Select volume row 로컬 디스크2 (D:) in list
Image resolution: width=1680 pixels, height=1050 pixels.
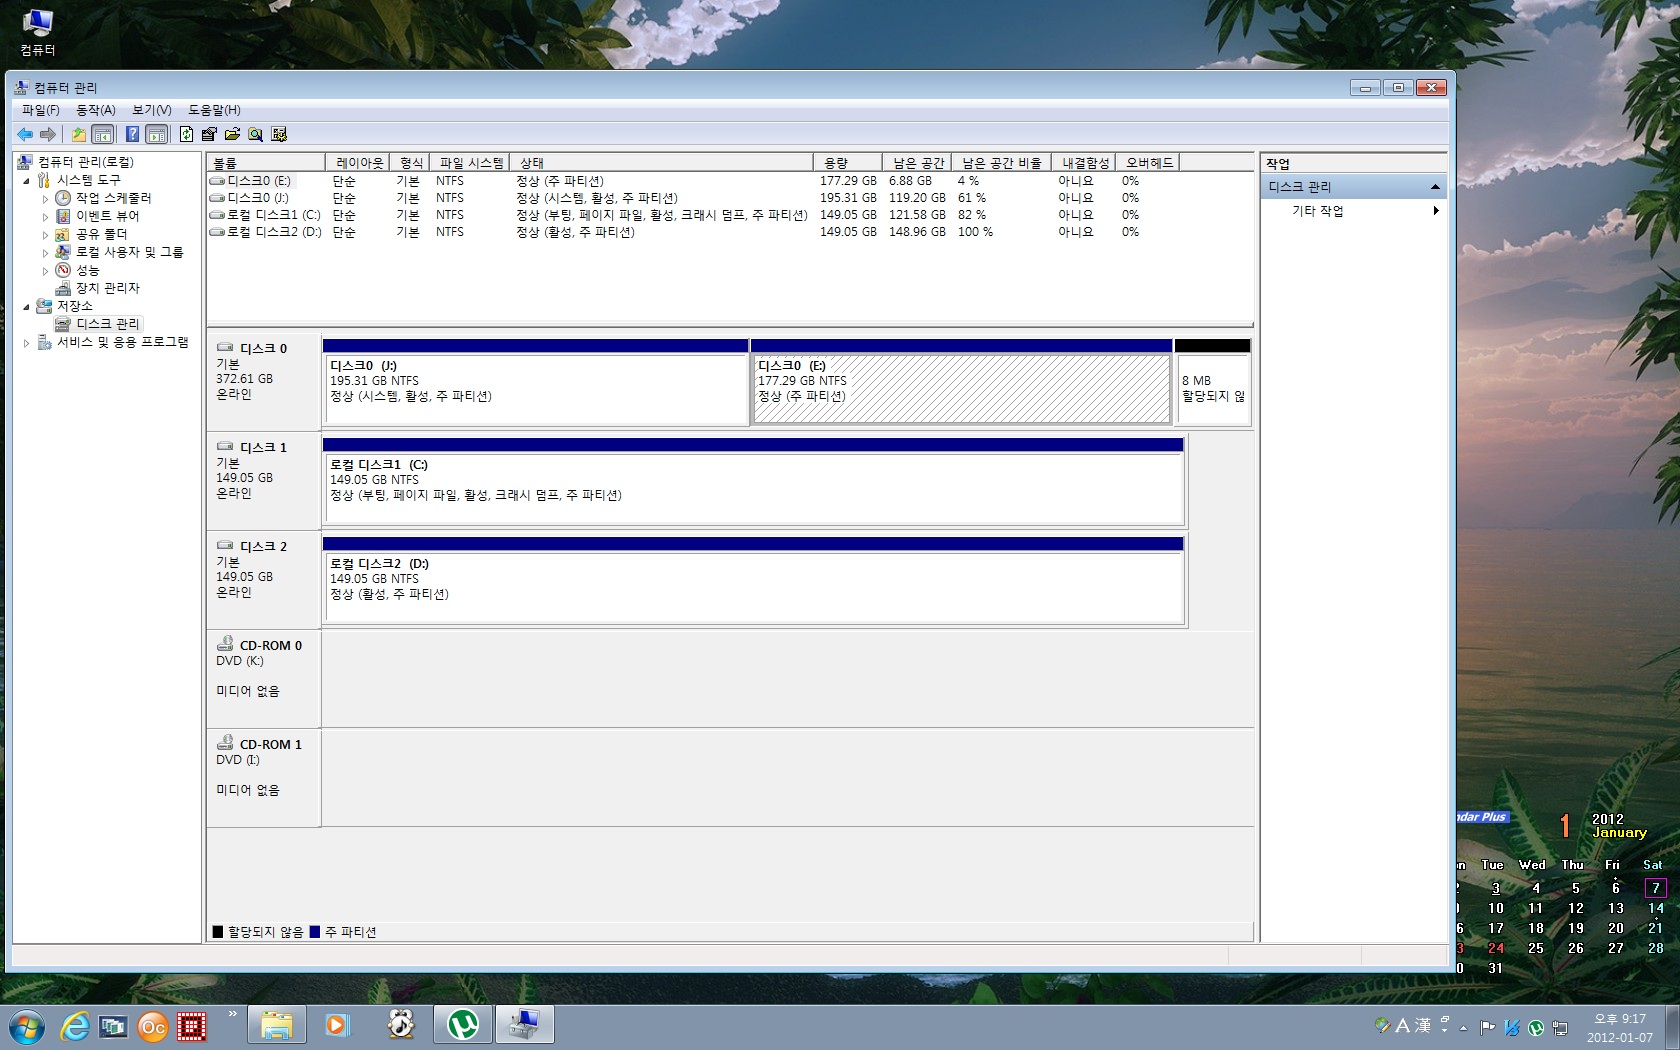[730, 232]
